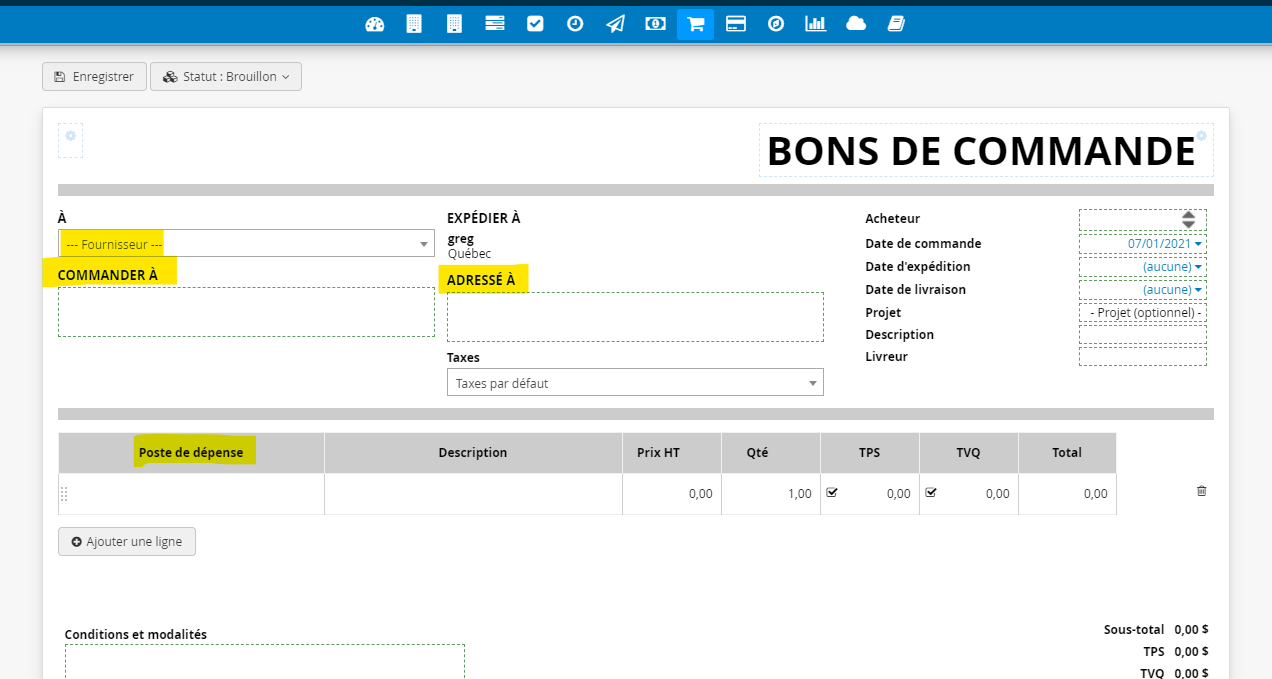Image resolution: width=1272 pixels, height=679 pixels.
Task: Click the trash icon to delete the line
Action: coord(1201,491)
